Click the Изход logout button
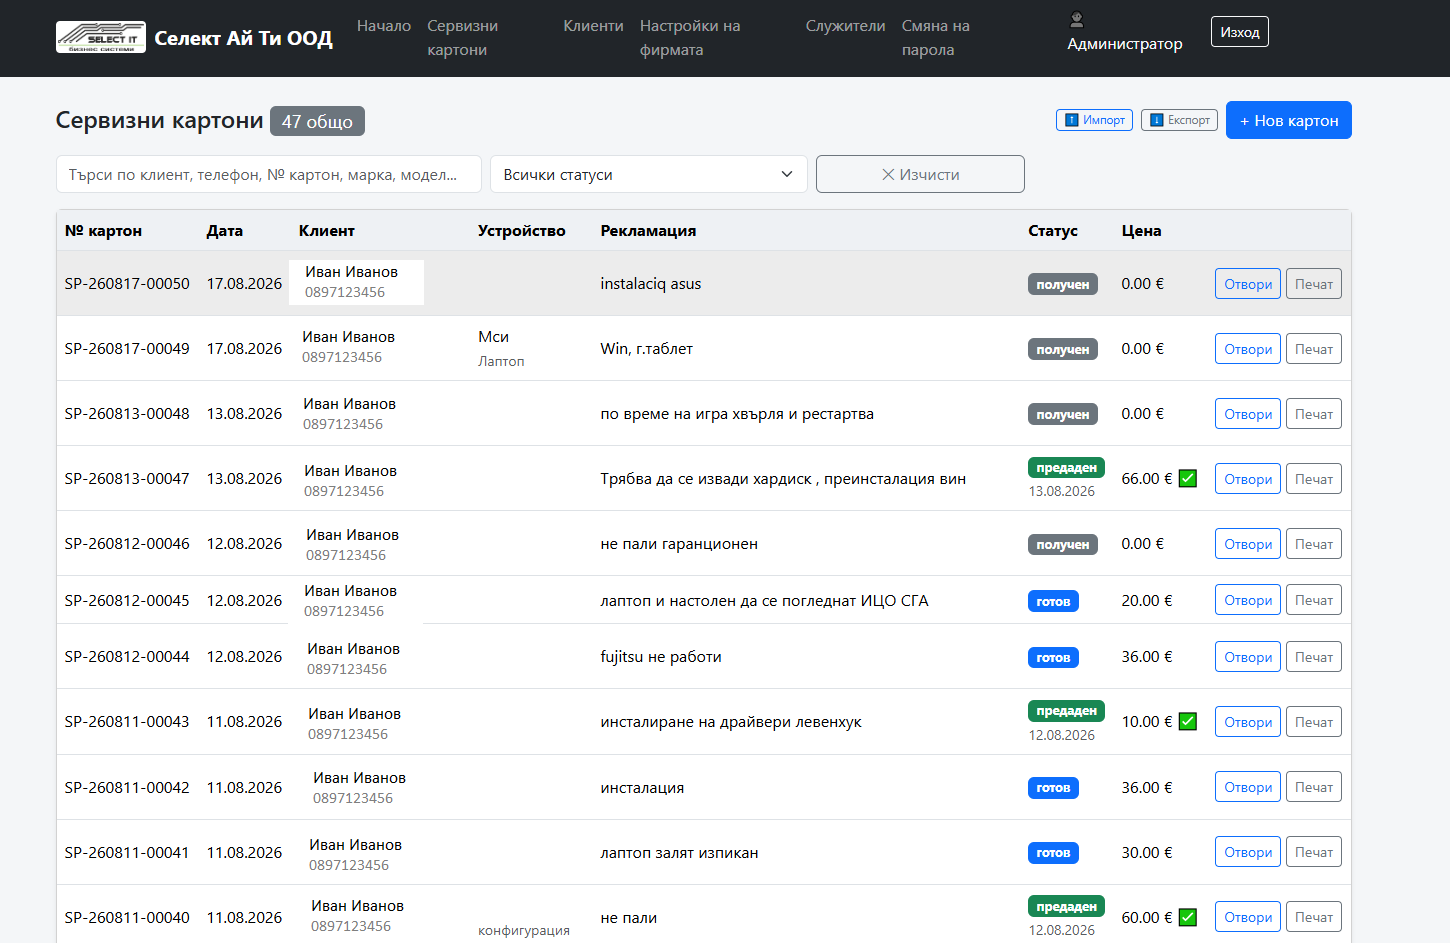 (1240, 32)
